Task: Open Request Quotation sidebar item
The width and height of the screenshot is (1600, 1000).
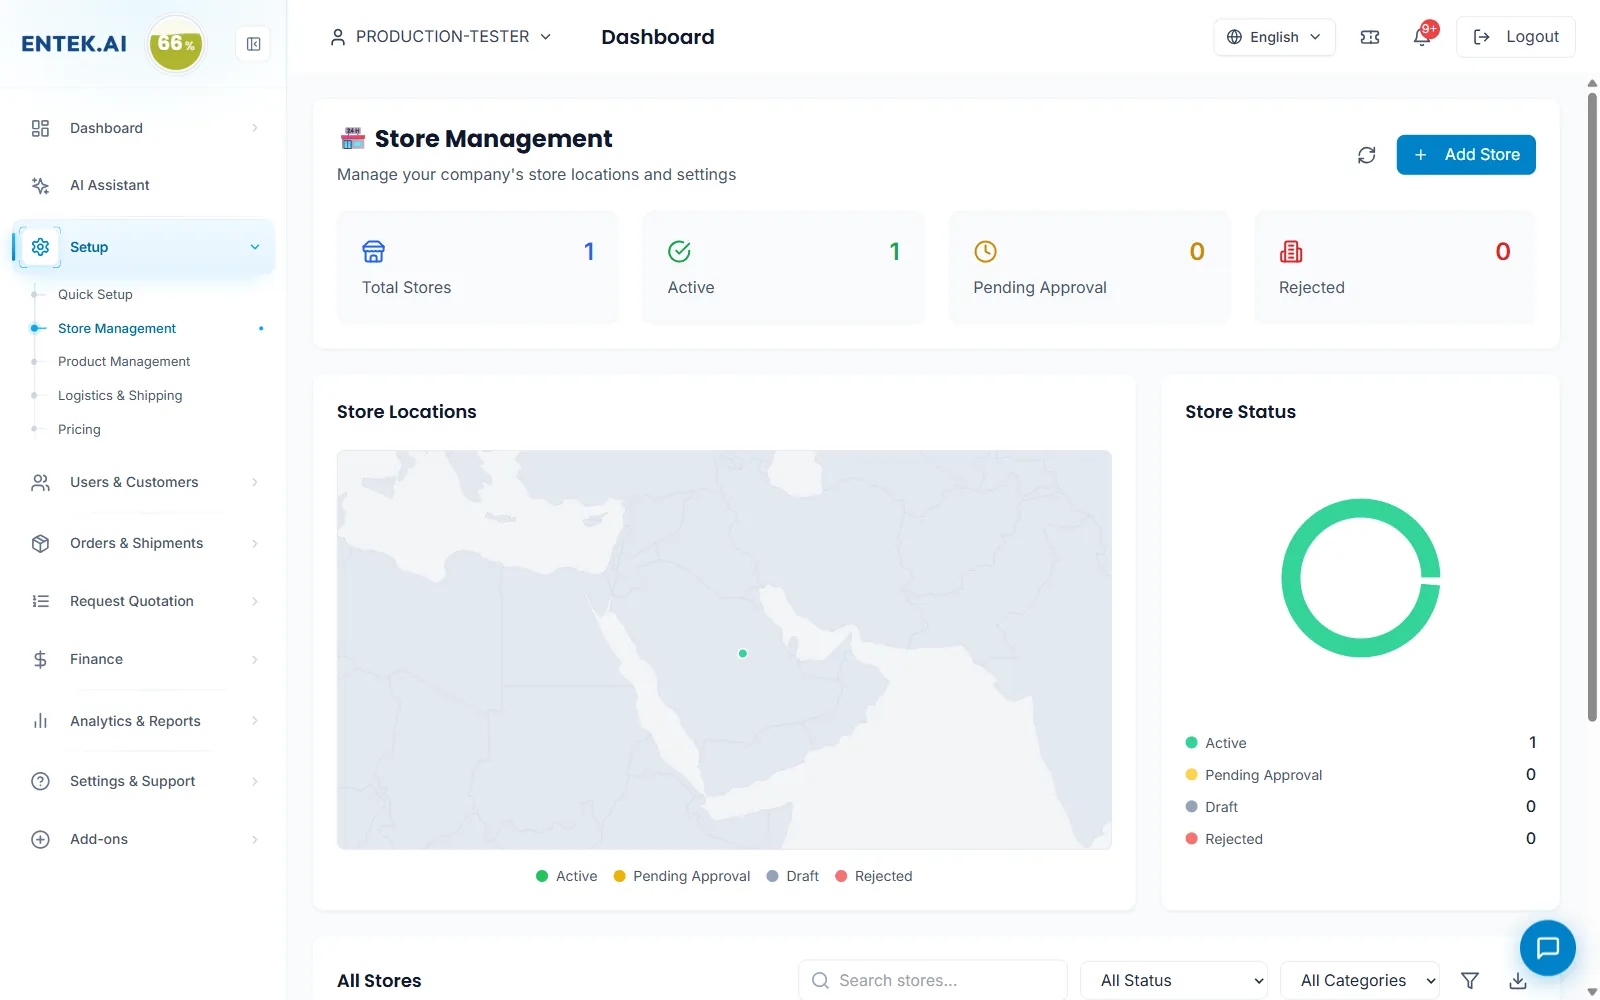Action: click(144, 601)
